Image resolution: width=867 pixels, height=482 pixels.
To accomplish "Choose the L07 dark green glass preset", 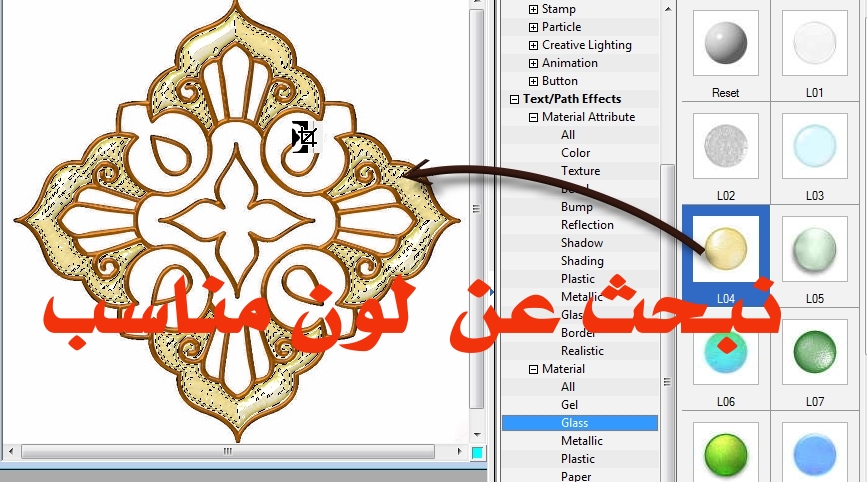I will 813,351.
